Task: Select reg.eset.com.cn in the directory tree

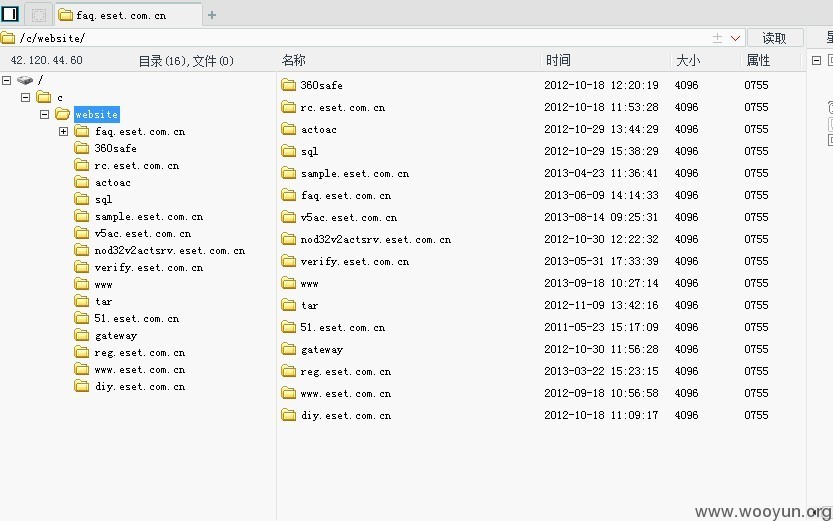Action: 140,353
